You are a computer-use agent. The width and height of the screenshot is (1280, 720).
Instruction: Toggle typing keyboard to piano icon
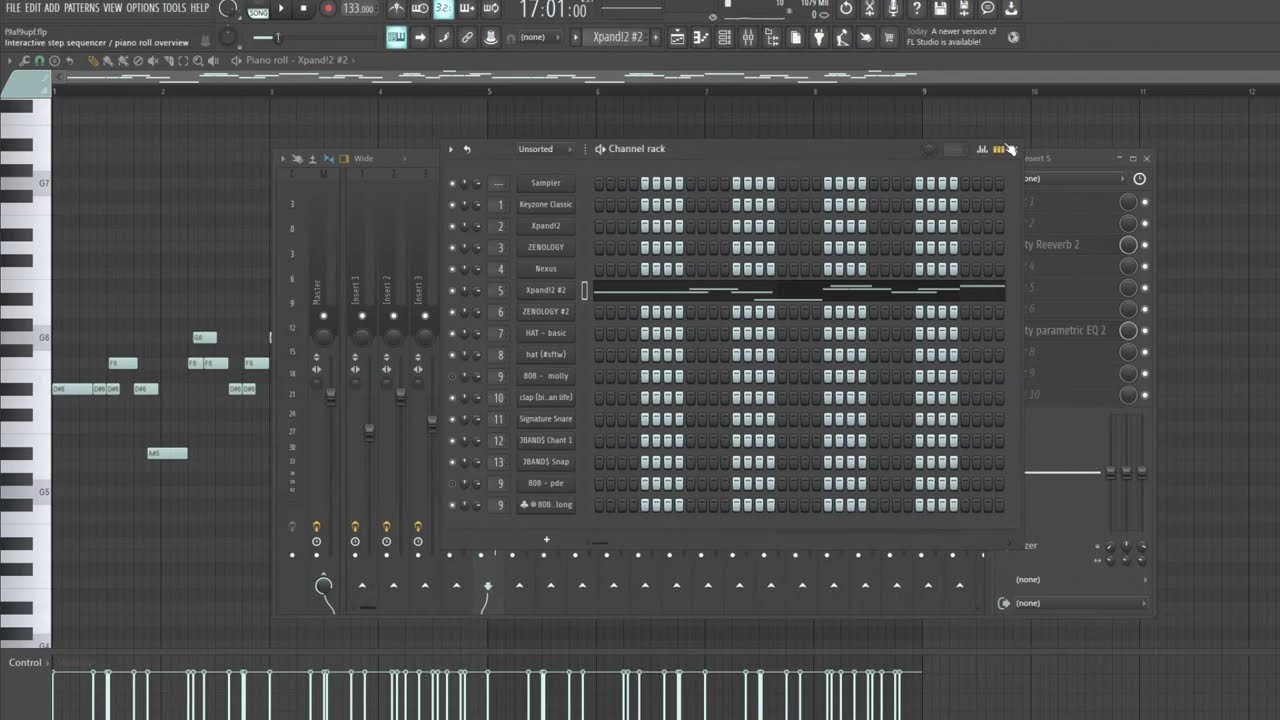point(397,38)
